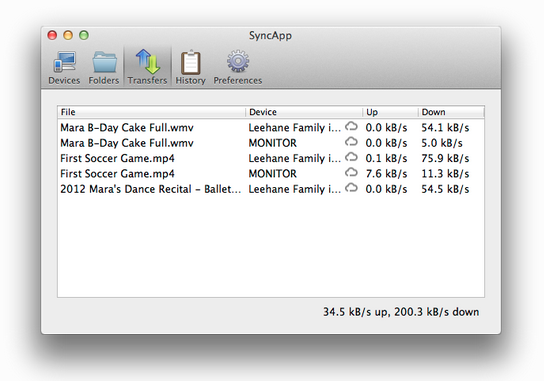Select First Soccer Game.mp4 with MONITOR device

[271, 173]
